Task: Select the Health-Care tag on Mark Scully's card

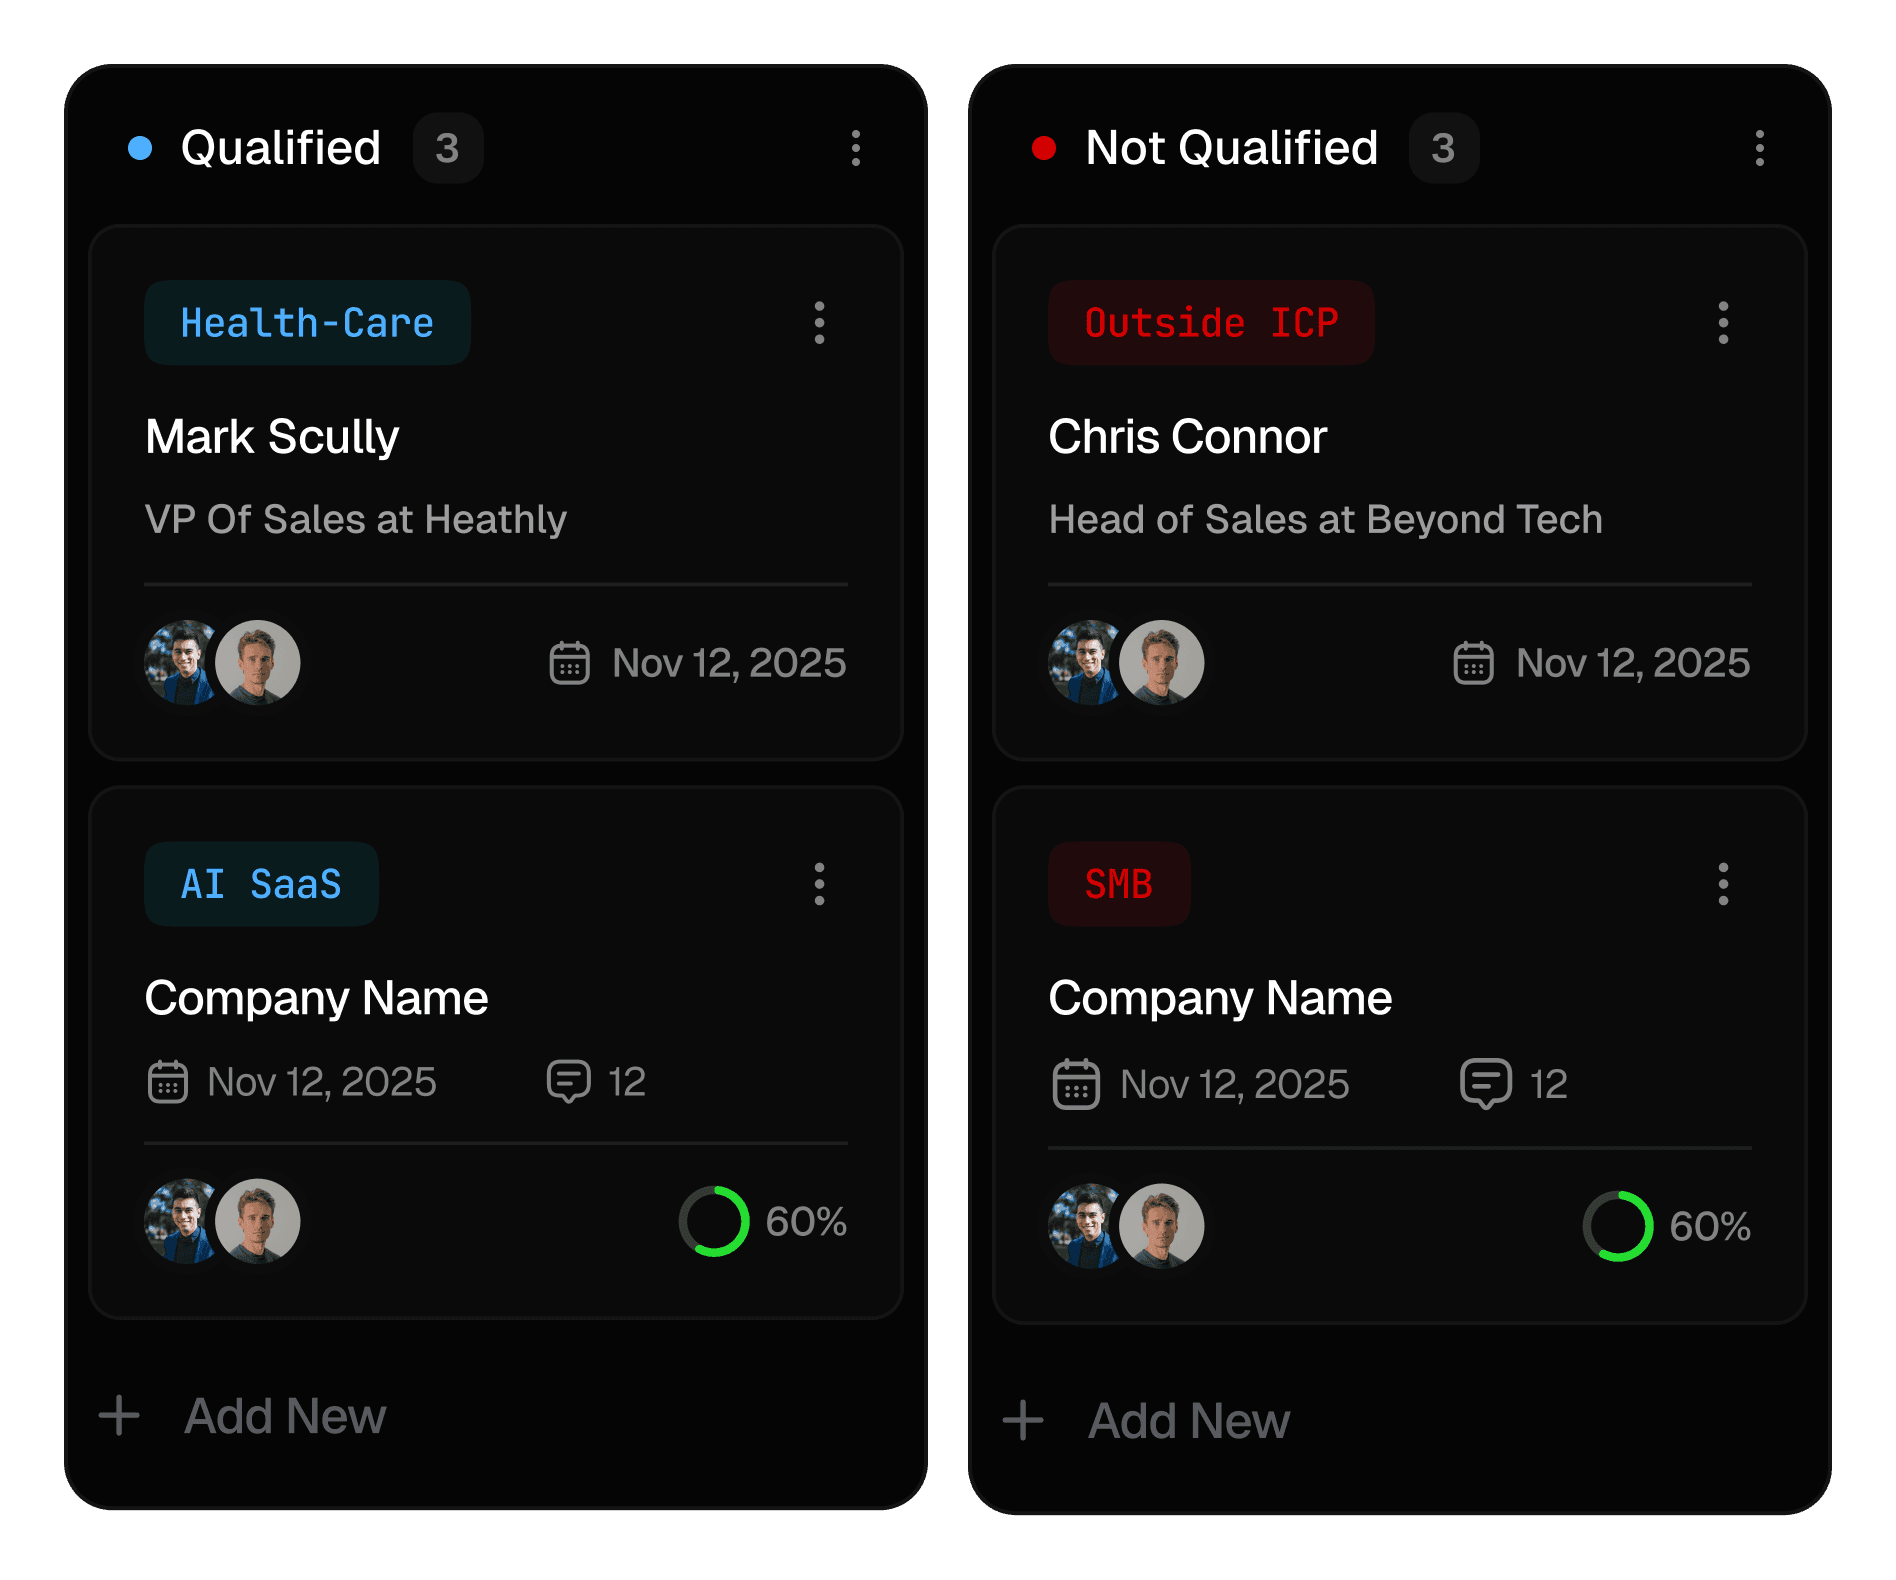Action: (307, 322)
